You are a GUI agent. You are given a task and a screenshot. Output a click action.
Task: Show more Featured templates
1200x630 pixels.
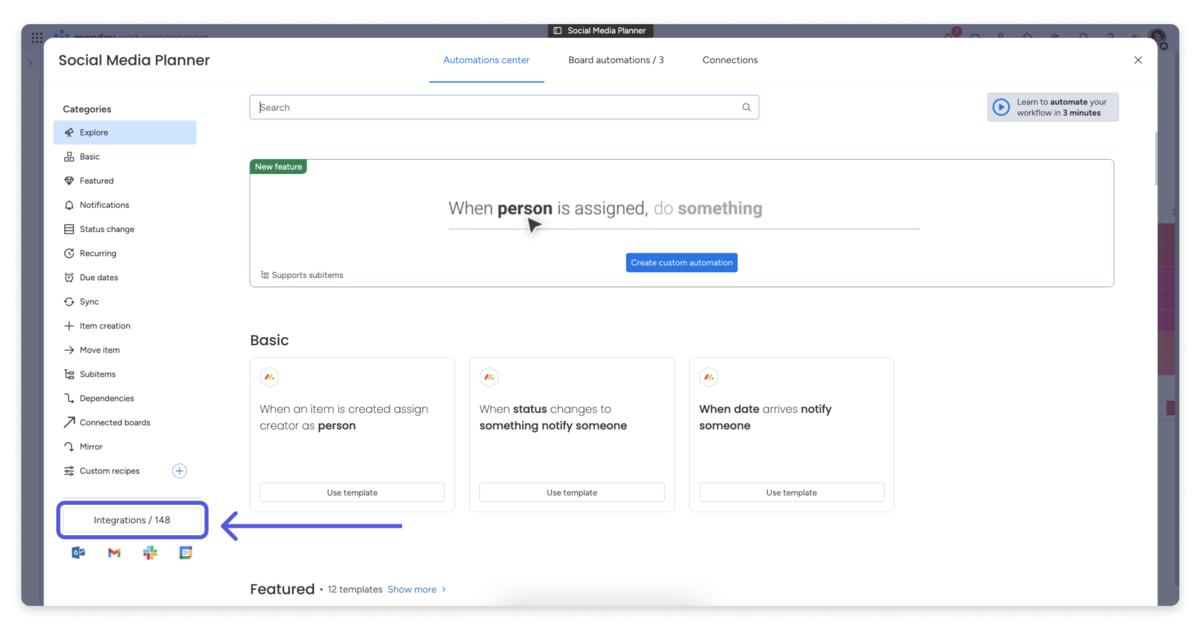coord(417,590)
